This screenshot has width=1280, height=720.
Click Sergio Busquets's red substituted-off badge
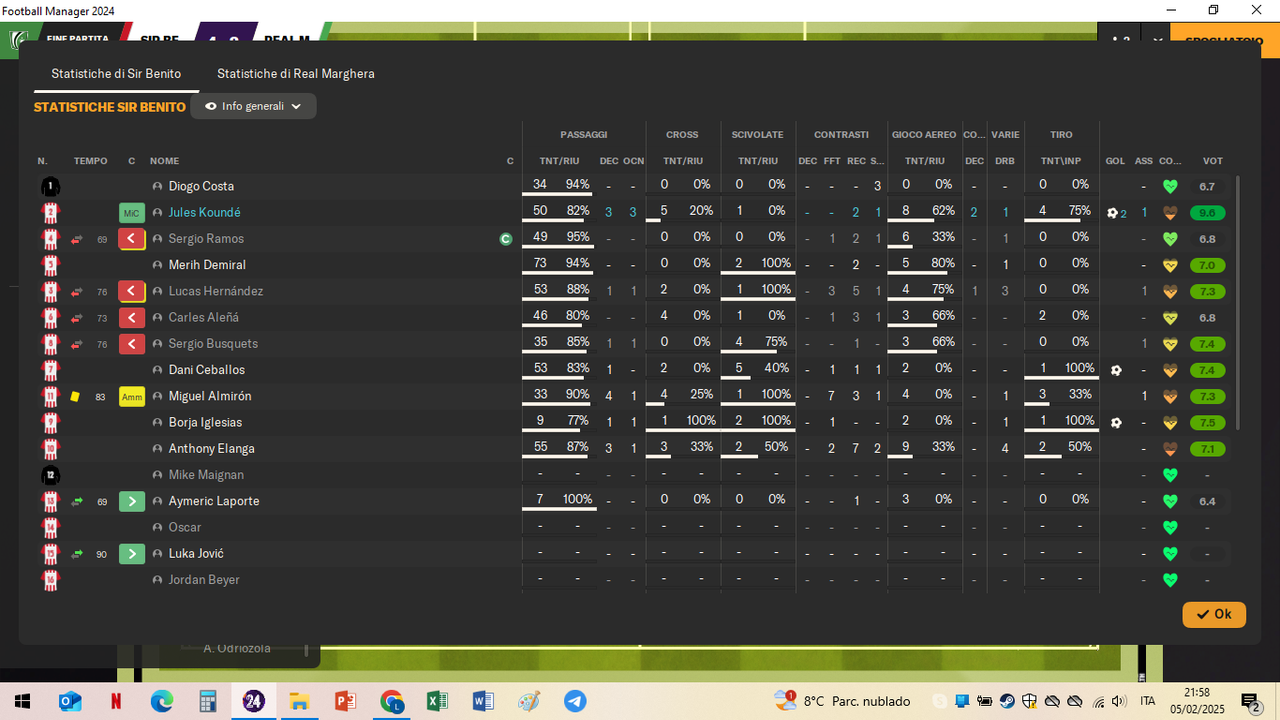(132, 344)
